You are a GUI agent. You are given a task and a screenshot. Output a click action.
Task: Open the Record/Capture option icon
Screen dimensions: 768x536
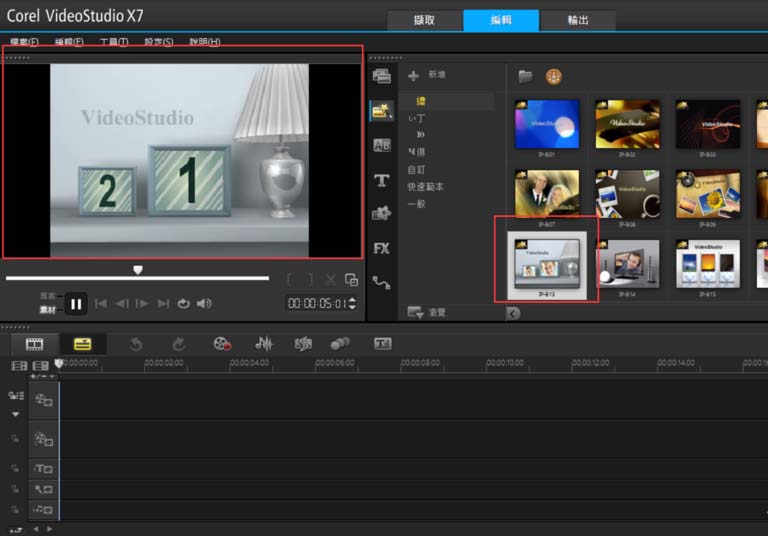coord(222,344)
